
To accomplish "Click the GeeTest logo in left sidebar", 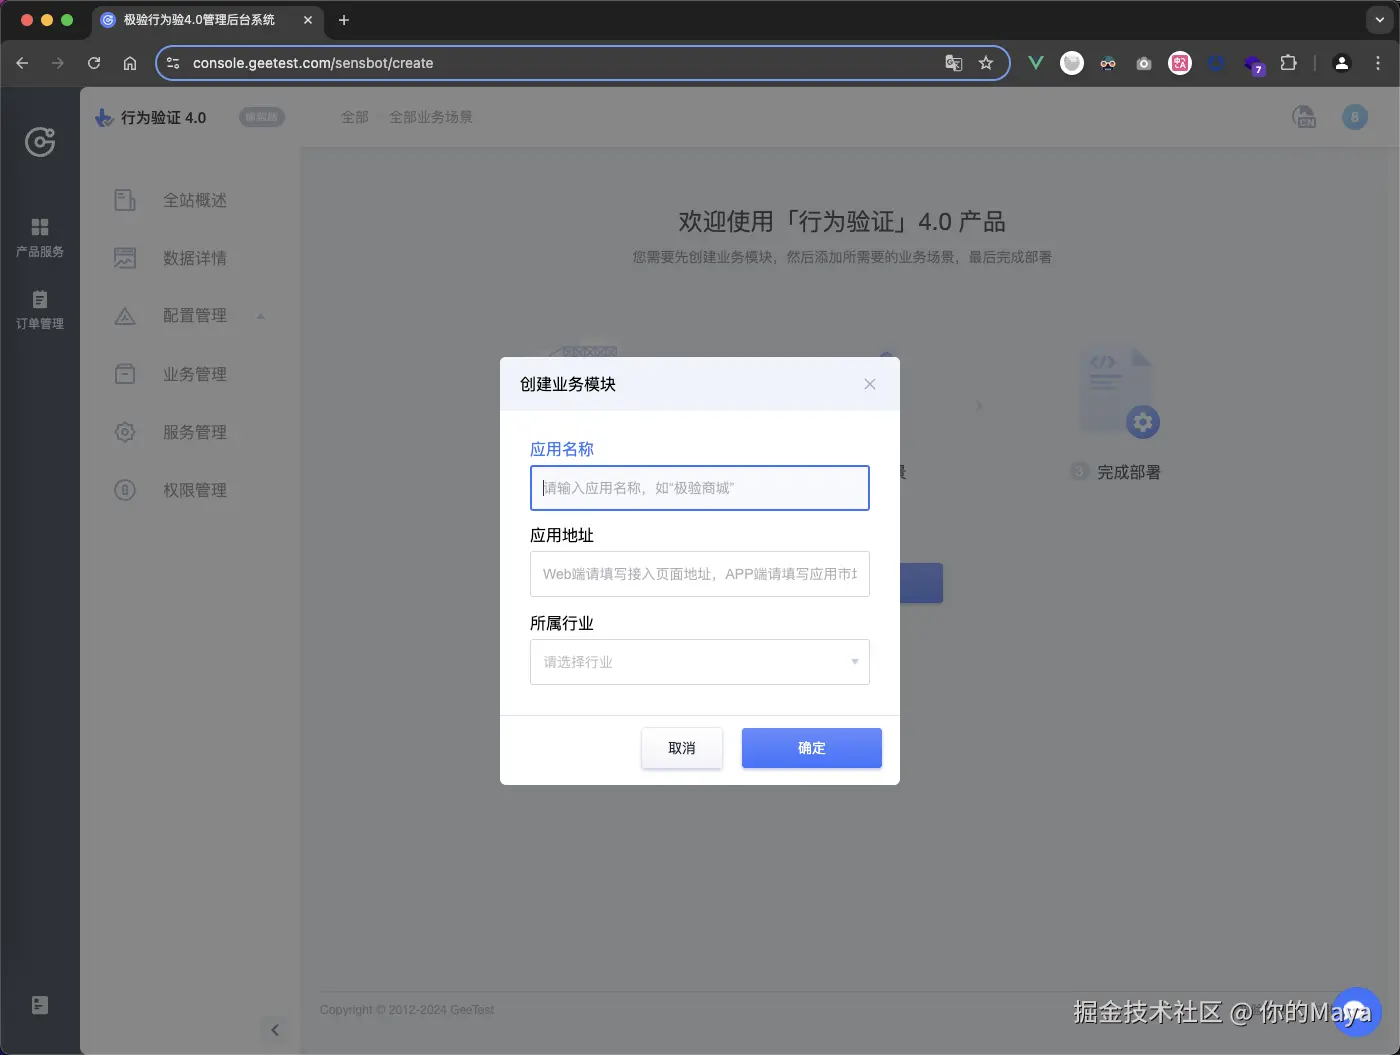I will 40,142.
